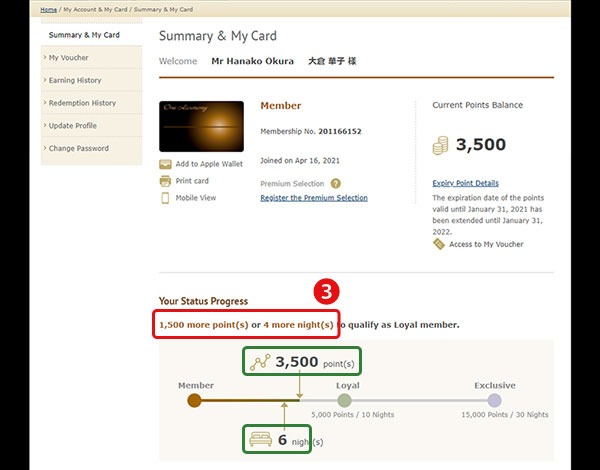600x470 pixels.
Task: Open Update Profile sidebar item
Action: [72, 126]
